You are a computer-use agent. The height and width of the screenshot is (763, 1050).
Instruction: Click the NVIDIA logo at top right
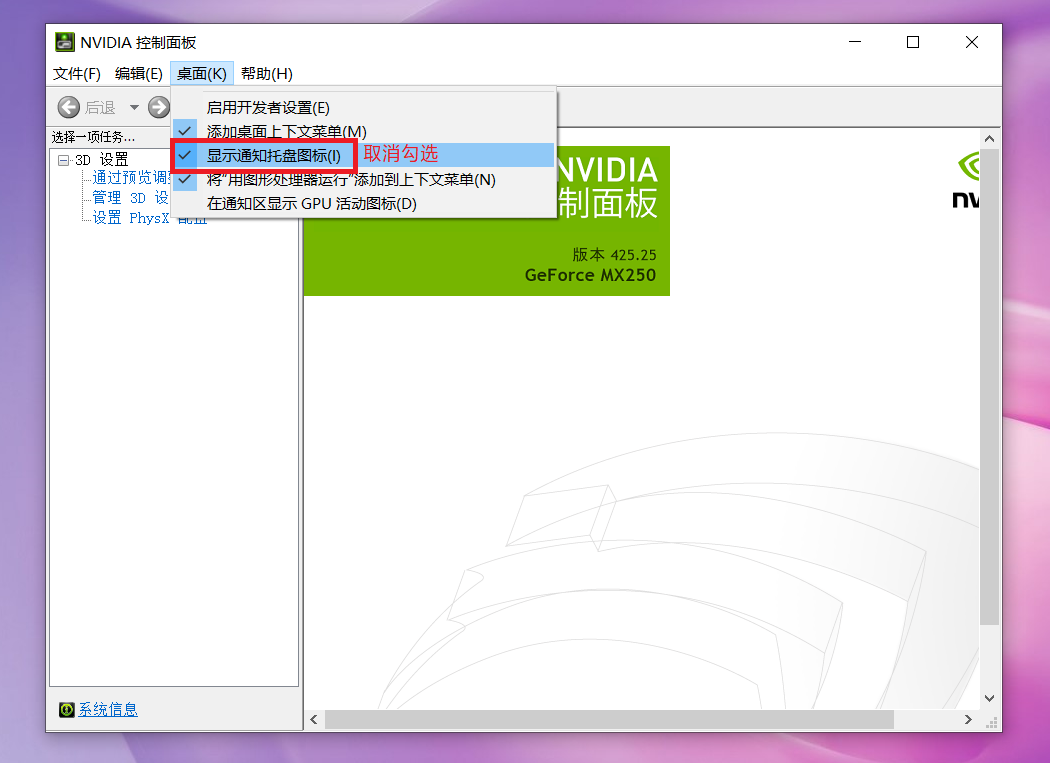click(x=966, y=180)
